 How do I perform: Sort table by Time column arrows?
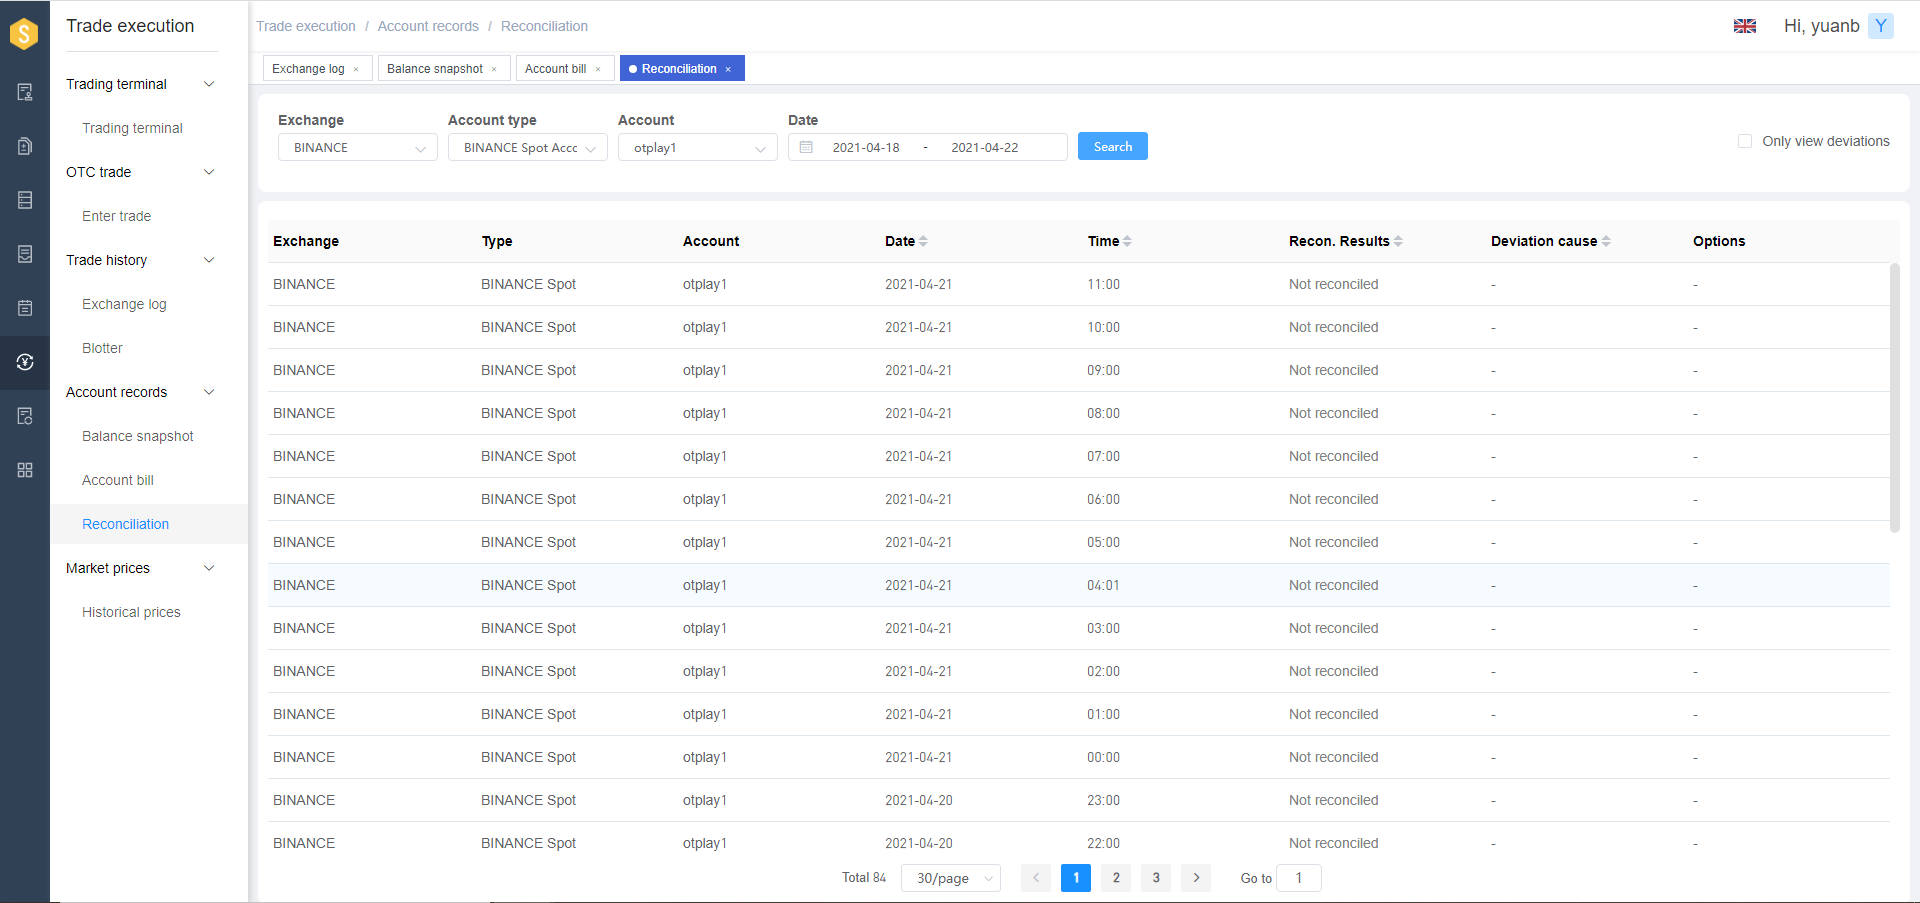(x=1127, y=241)
